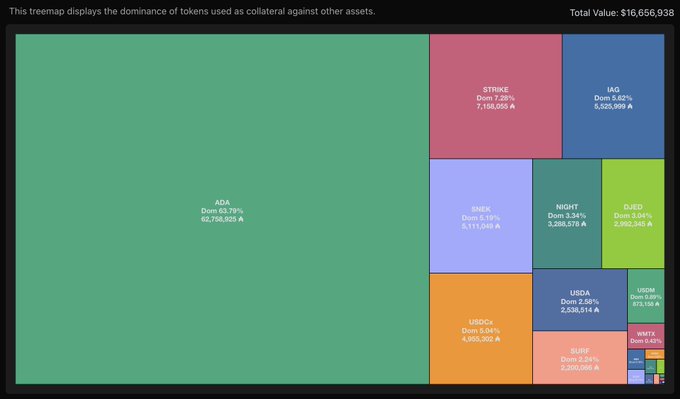The width and height of the screenshot is (680, 399).
Task: Click the salmon SURF tile
Action: click(x=580, y=358)
